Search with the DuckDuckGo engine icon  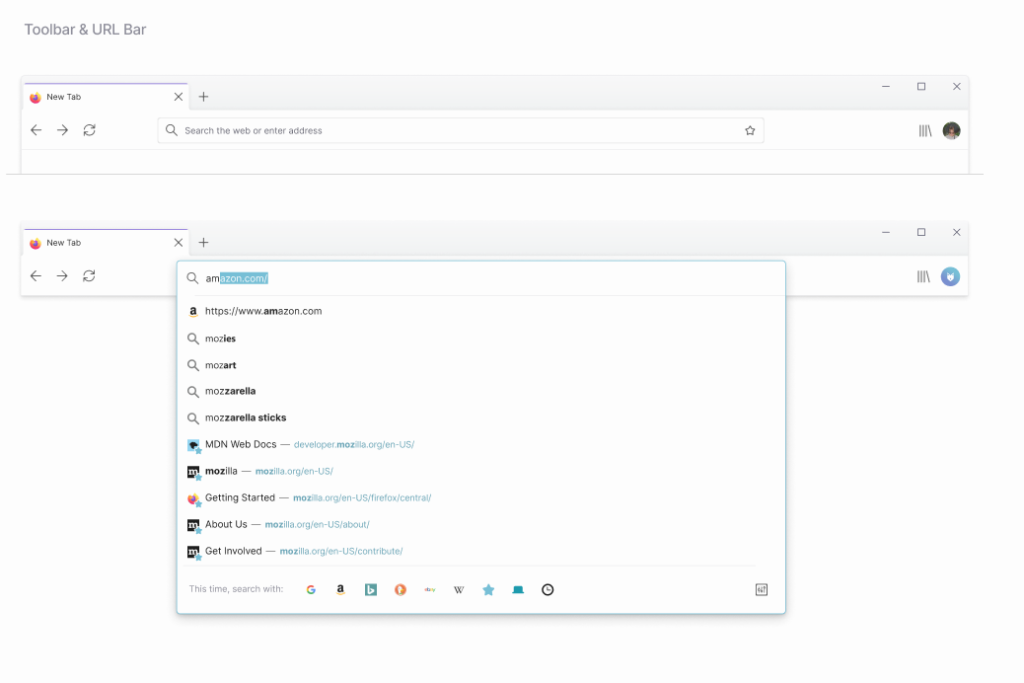[x=399, y=589]
